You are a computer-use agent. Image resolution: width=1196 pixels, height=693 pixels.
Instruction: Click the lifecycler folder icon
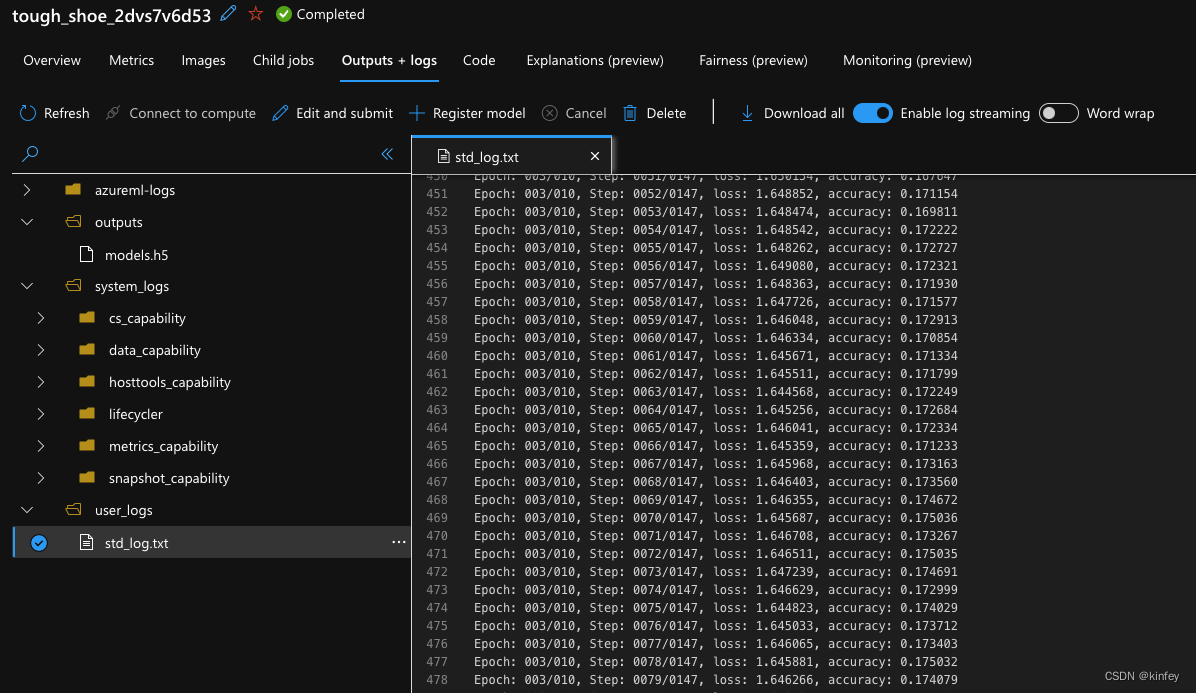click(x=87, y=414)
